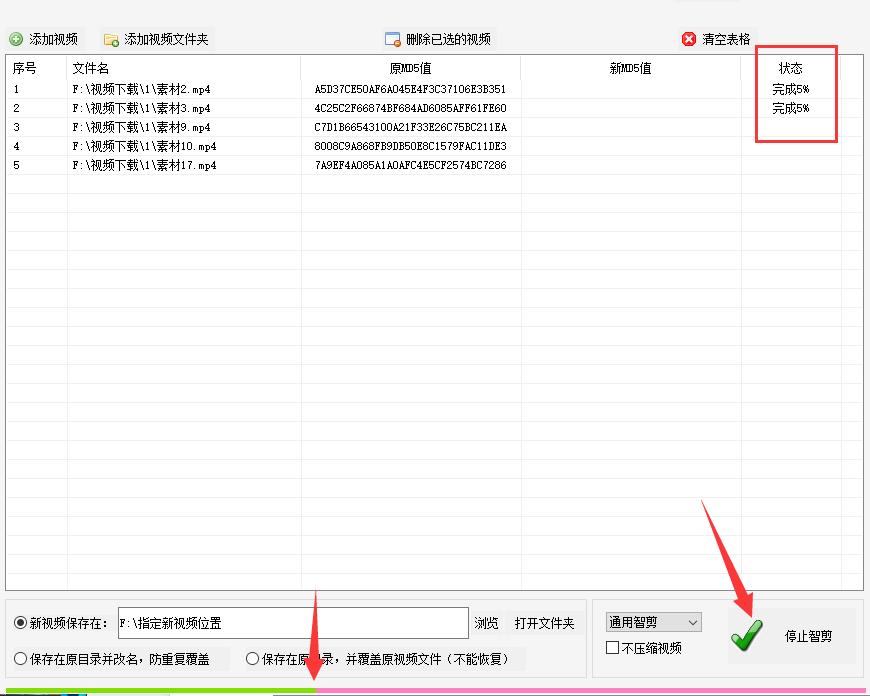
Task: Click the save path input field
Action: coord(292,623)
